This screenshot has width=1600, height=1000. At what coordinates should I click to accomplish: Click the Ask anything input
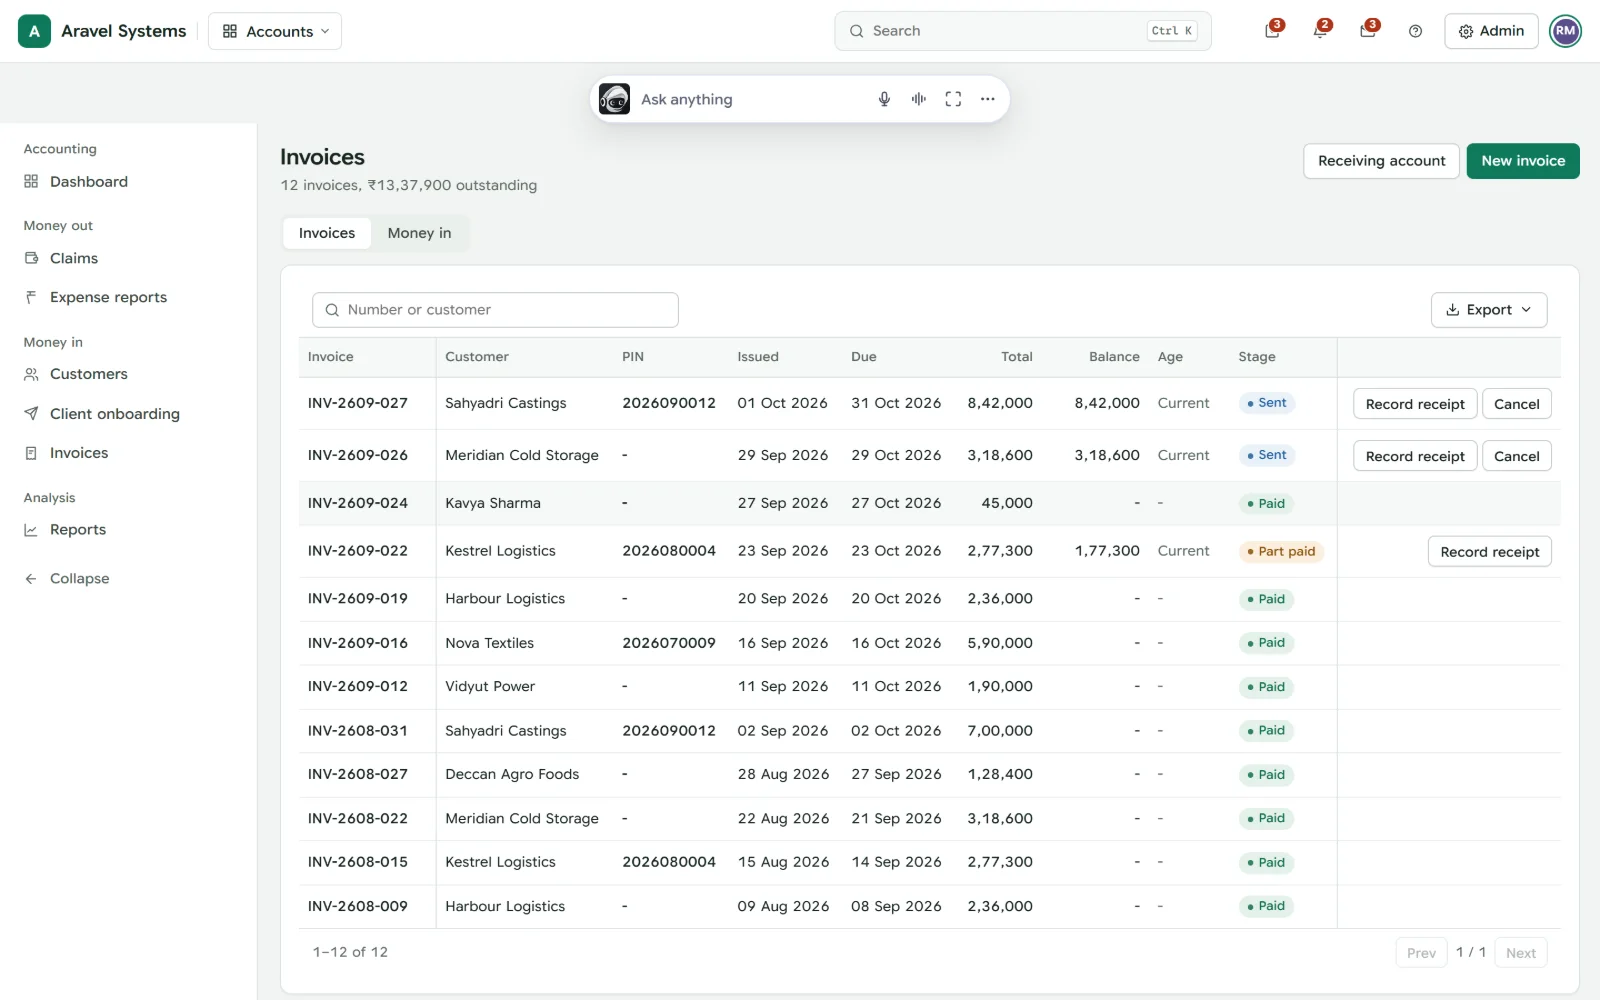pyautogui.click(x=750, y=99)
